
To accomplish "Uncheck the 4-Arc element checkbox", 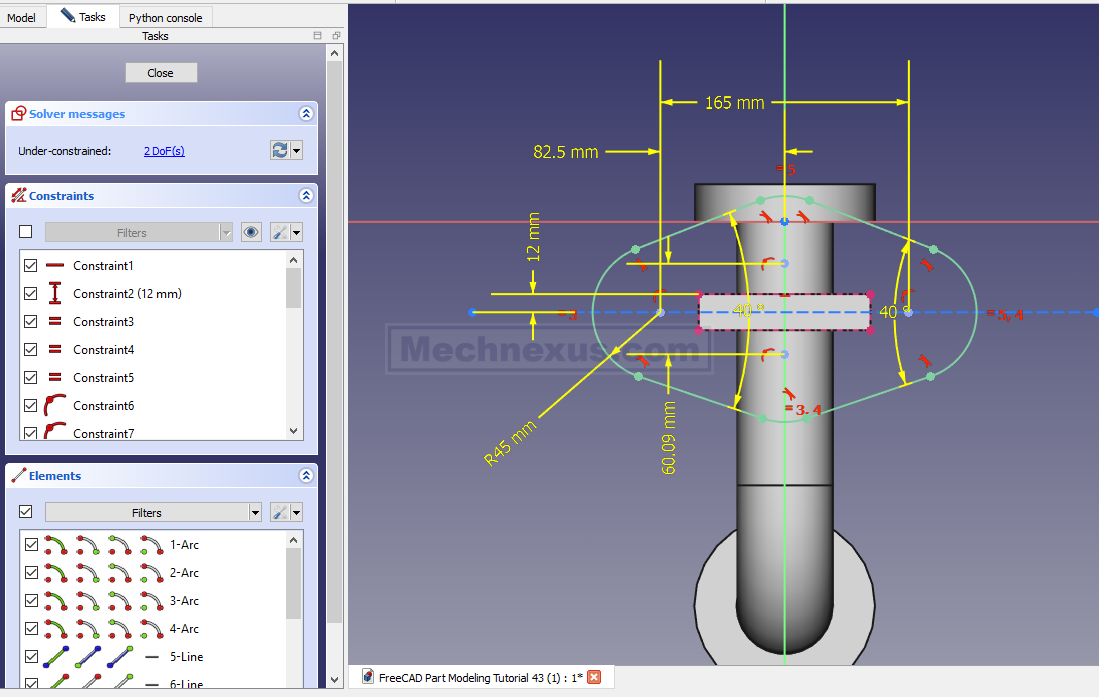I will 31,629.
